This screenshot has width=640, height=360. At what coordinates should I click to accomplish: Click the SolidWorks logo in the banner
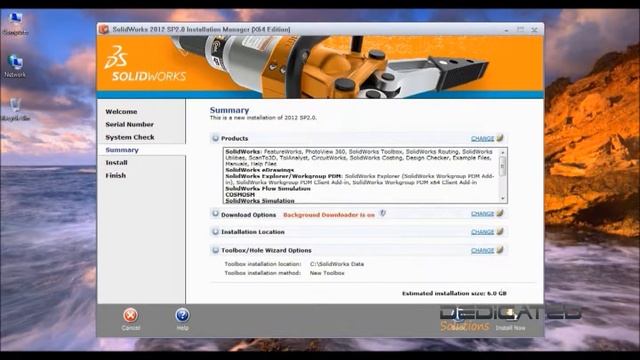coord(145,64)
